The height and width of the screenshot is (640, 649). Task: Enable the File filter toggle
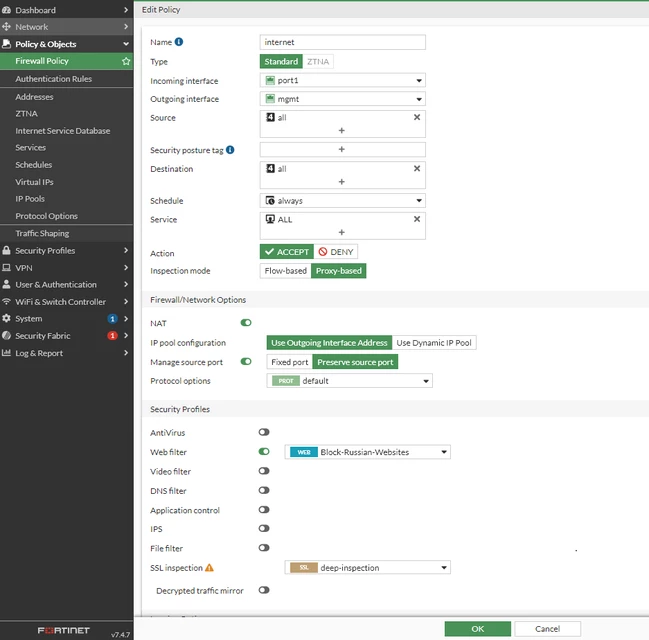[264, 548]
